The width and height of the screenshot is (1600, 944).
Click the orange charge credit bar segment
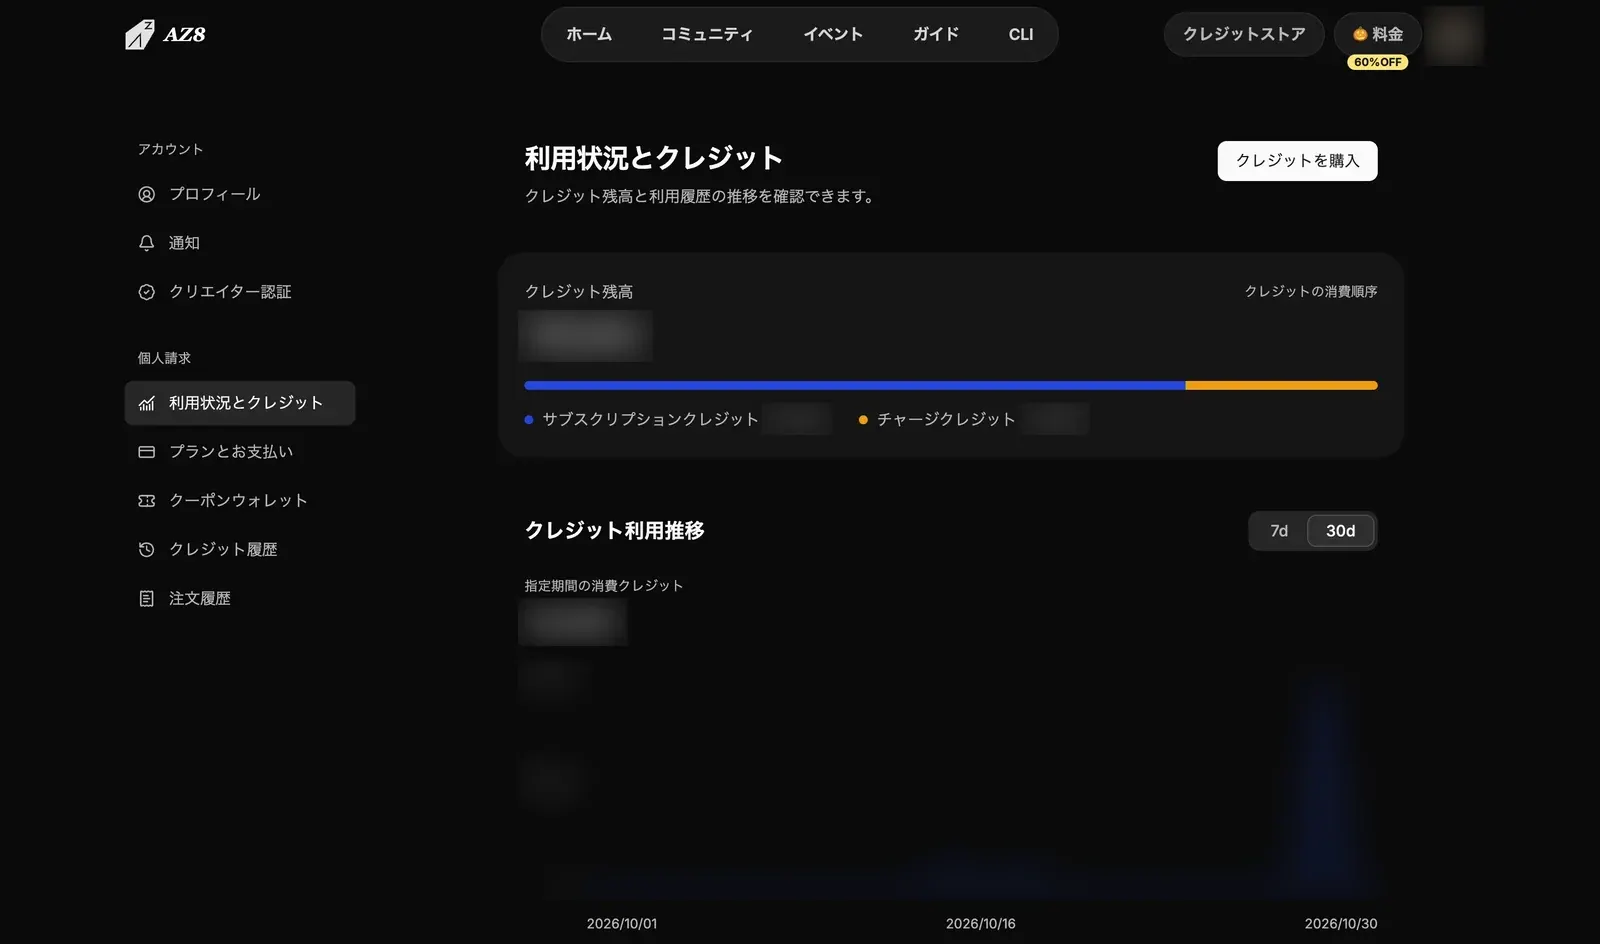(1282, 385)
